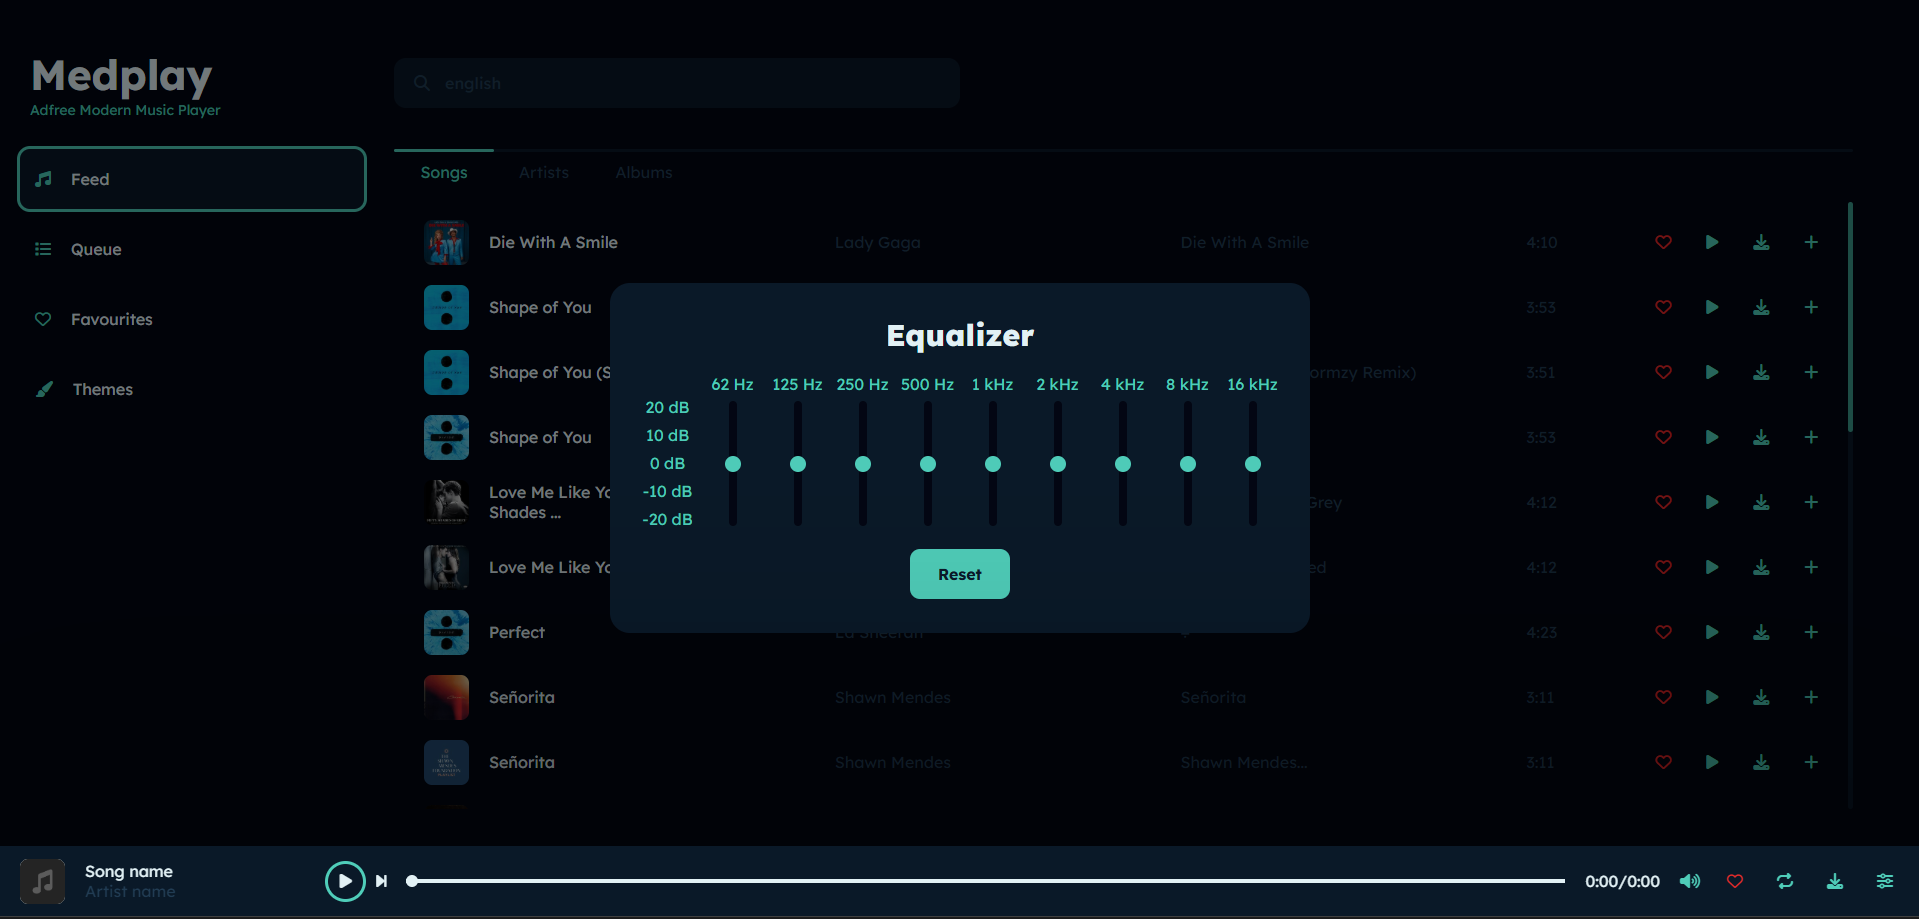
Task: Unfavourite the current song in the player bar
Action: click(1735, 881)
